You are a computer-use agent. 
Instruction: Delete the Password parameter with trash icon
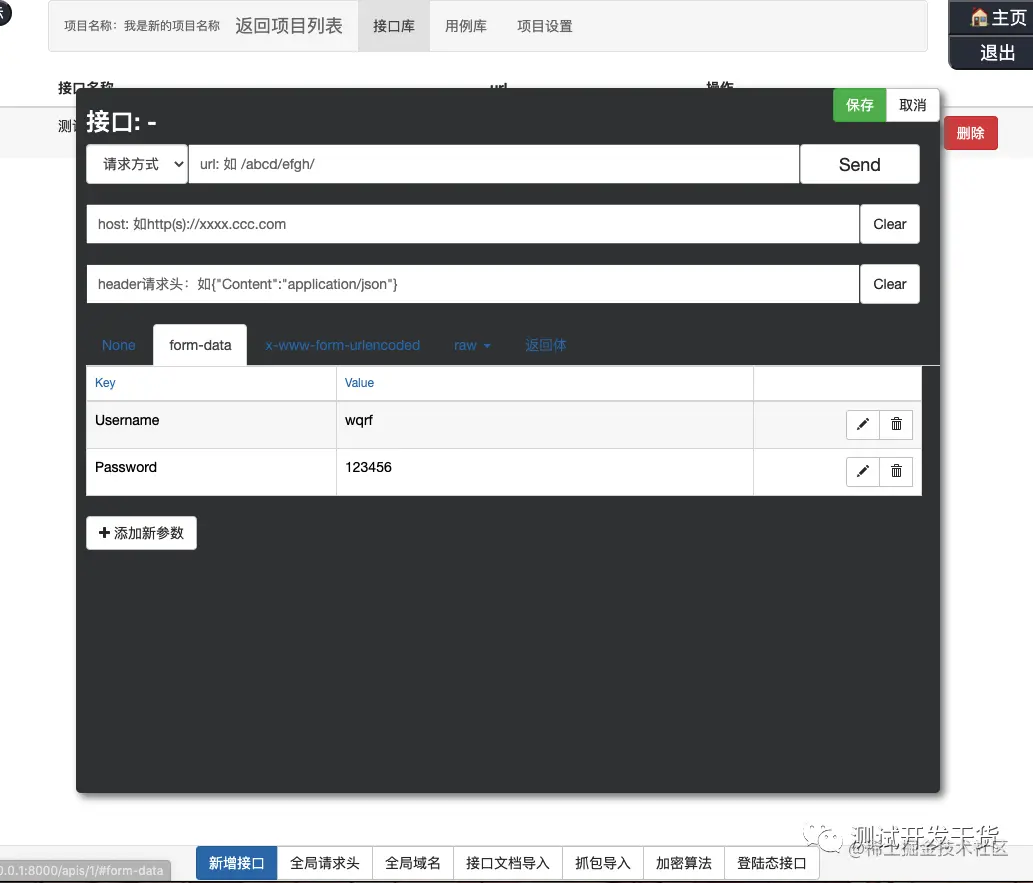896,471
